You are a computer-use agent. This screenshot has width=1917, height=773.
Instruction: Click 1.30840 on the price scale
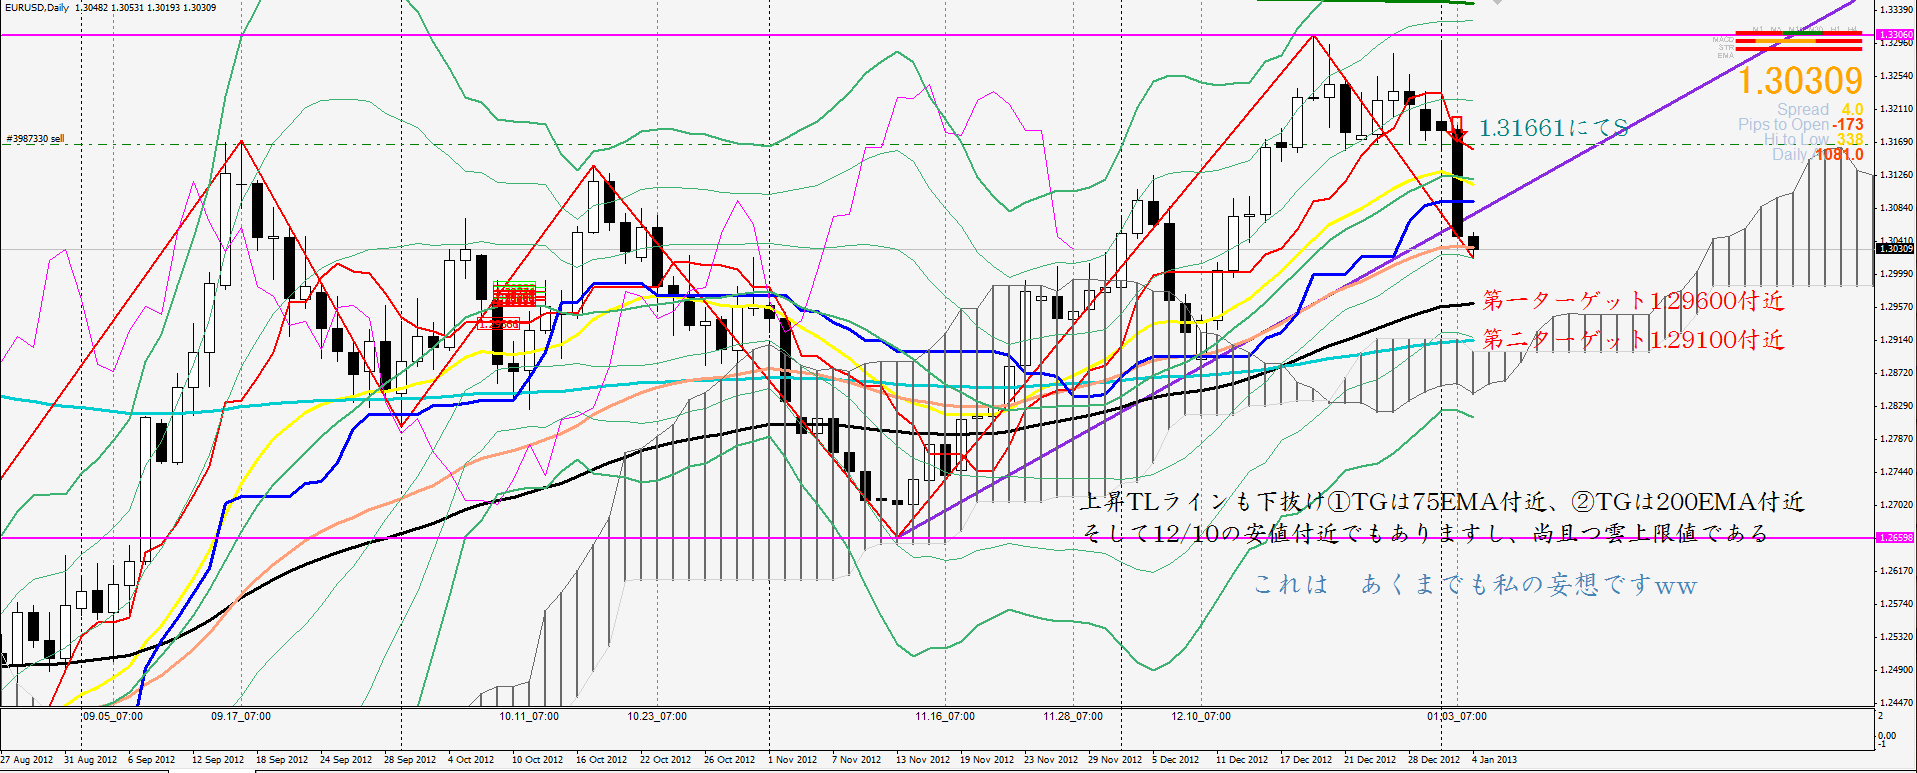coord(1897,207)
